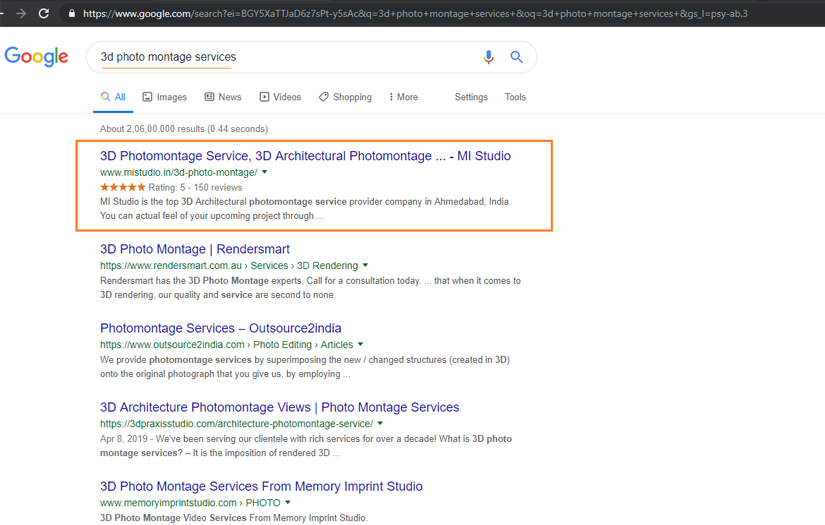Expand dropdown arrow beside memoryimprintstudio.com URL

tap(288, 502)
